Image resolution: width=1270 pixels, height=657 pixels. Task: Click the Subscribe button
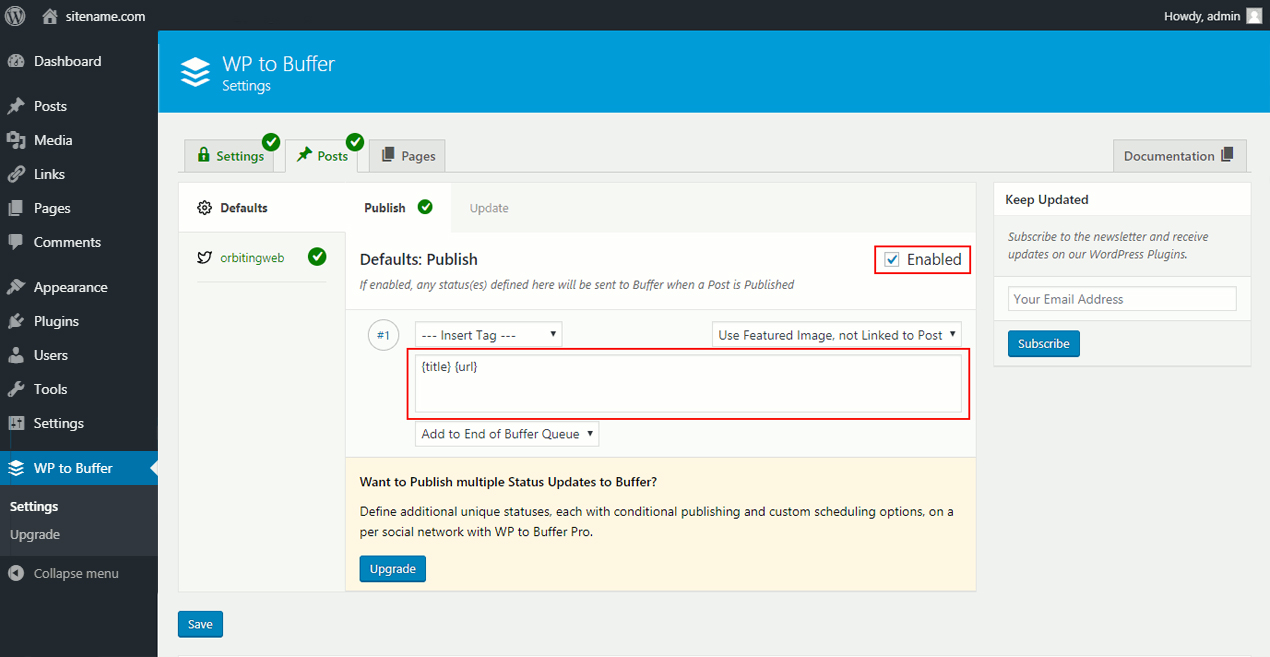[x=1044, y=343]
